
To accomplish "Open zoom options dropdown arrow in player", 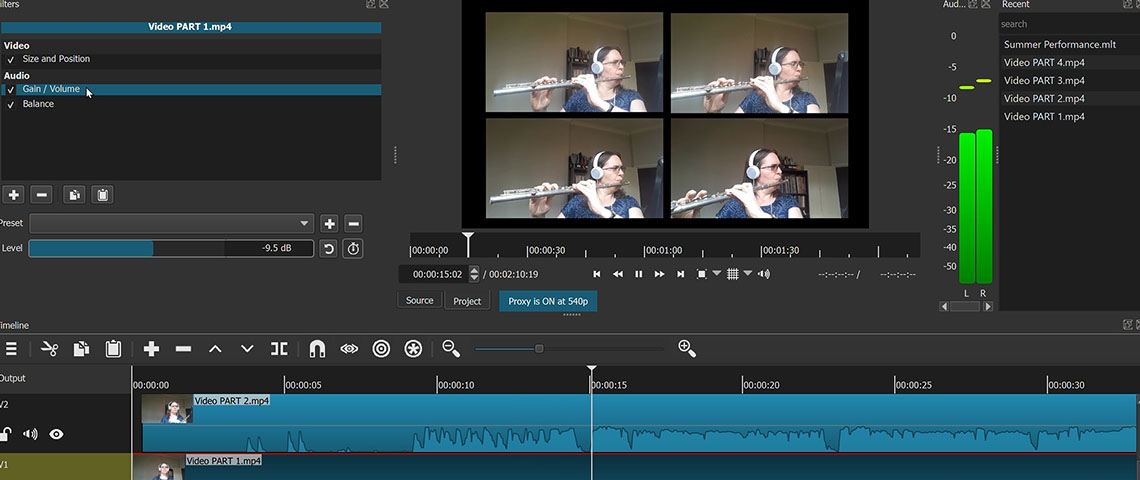I will 716,273.
